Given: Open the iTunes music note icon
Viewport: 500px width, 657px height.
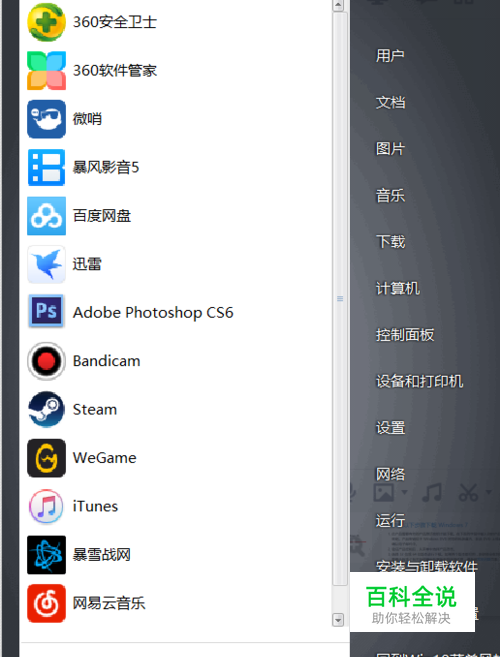Looking at the screenshot, I should tap(46, 507).
